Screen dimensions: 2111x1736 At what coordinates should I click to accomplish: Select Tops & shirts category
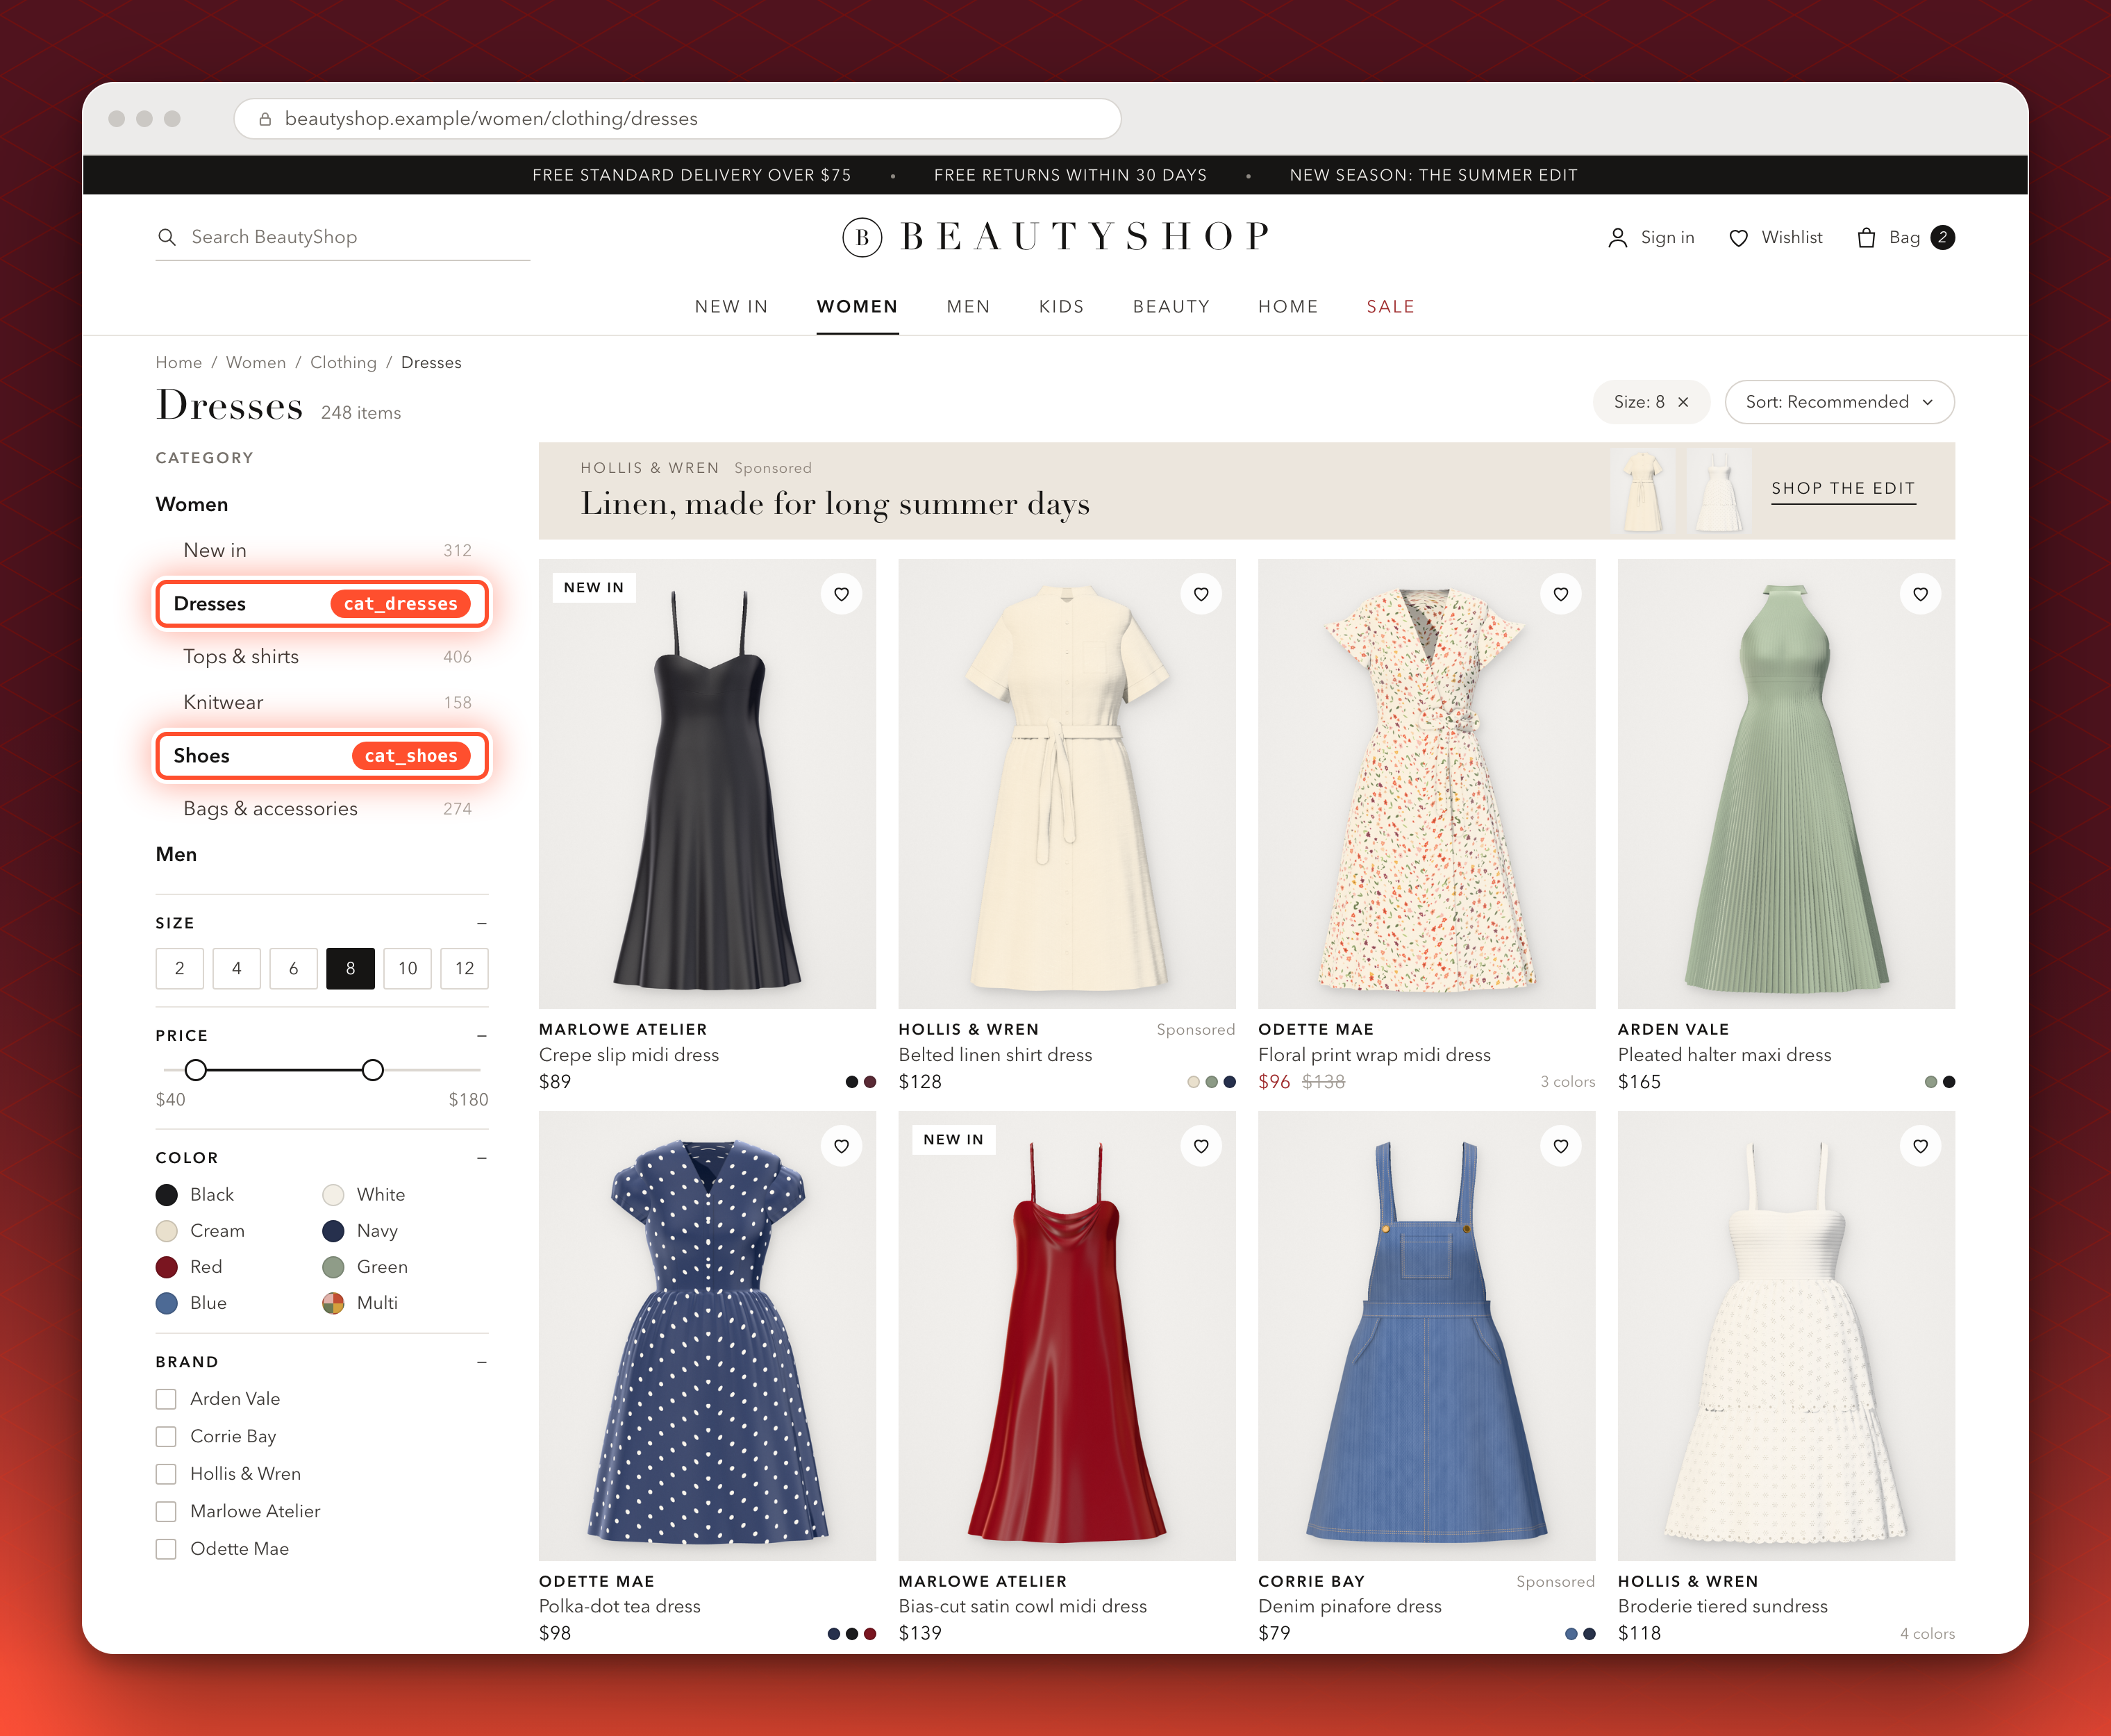click(322, 656)
